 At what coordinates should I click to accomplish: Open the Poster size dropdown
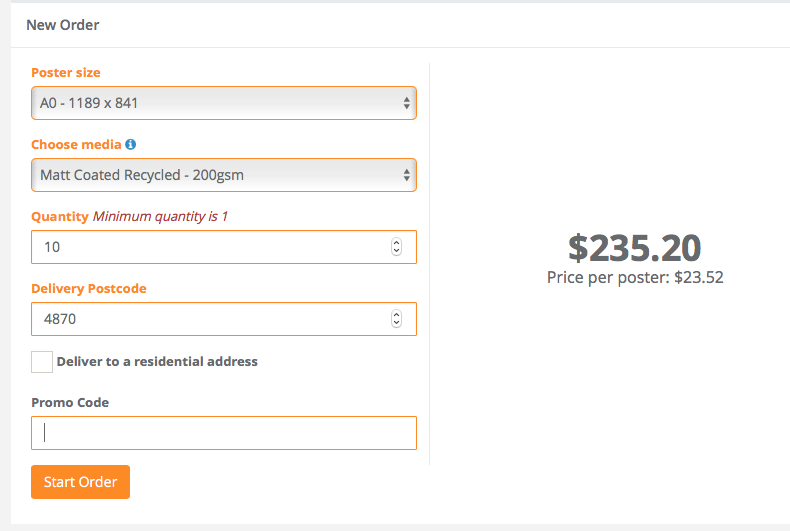223,103
